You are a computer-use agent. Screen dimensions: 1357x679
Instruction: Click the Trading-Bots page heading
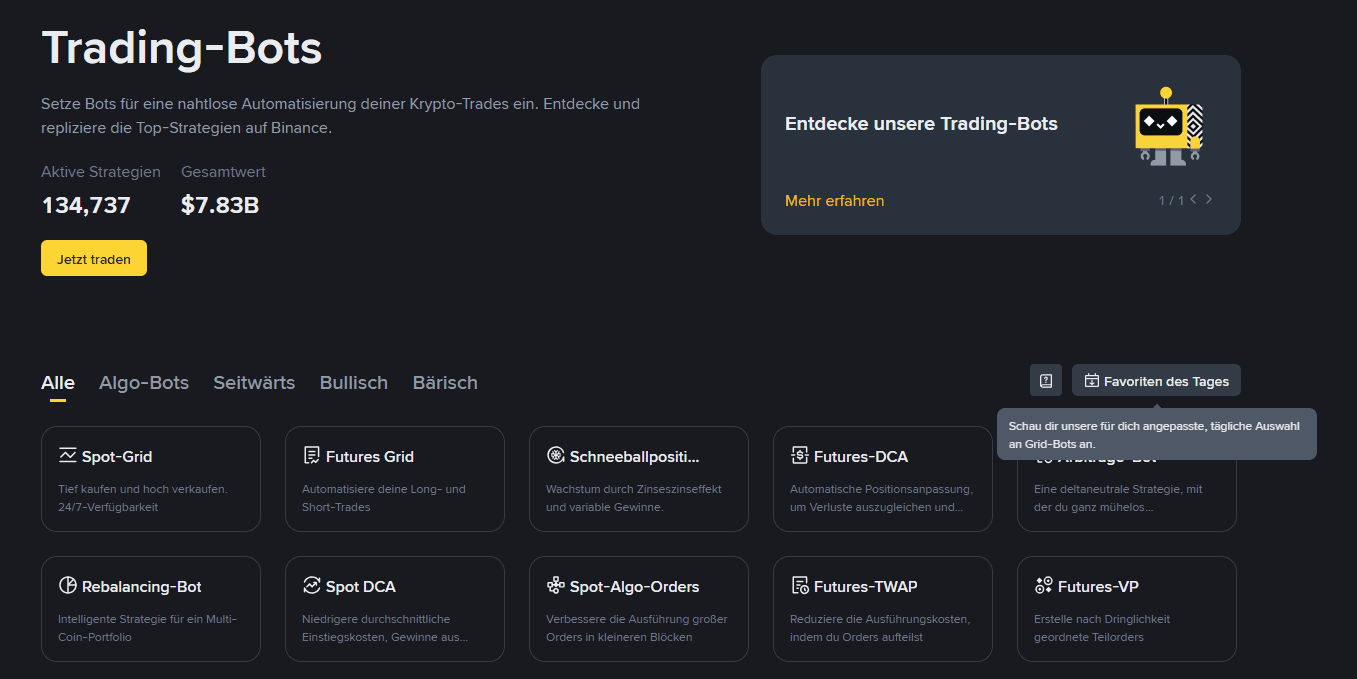point(182,47)
